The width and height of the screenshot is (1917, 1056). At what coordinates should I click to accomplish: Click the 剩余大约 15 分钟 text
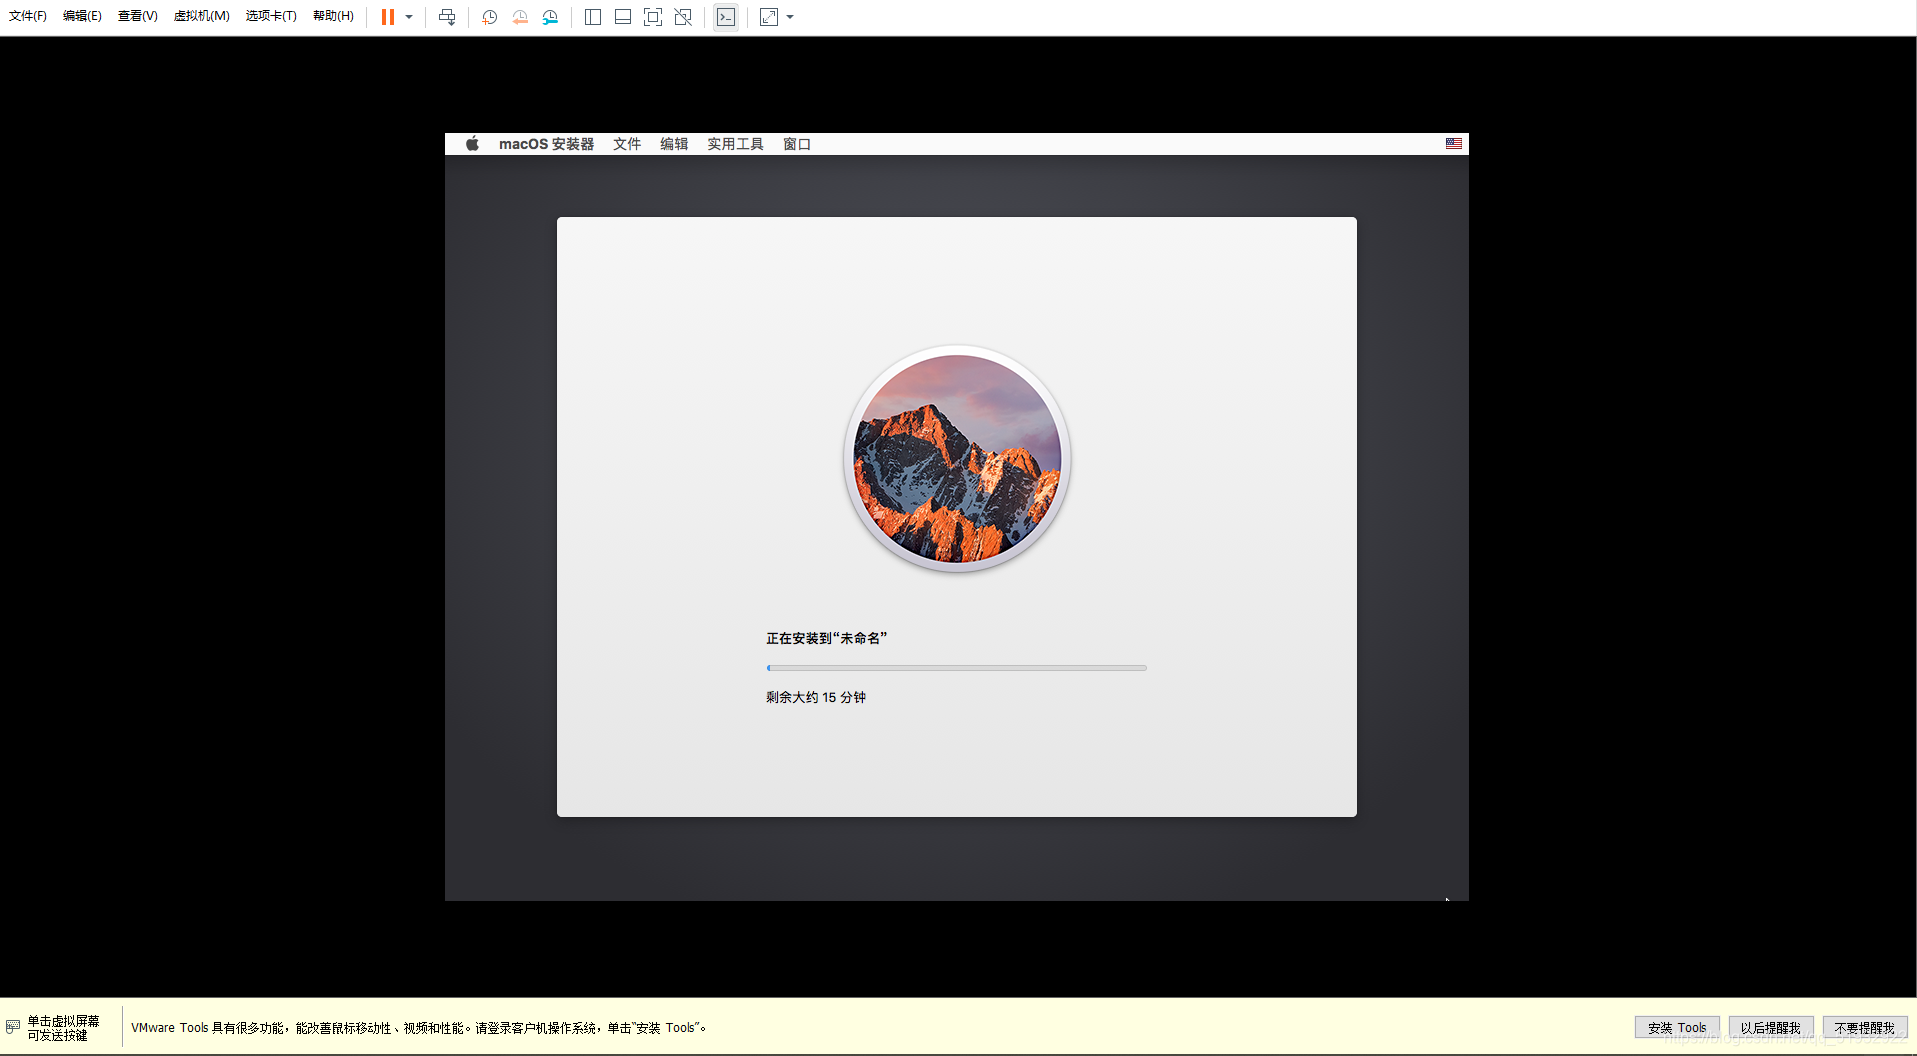(816, 697)
